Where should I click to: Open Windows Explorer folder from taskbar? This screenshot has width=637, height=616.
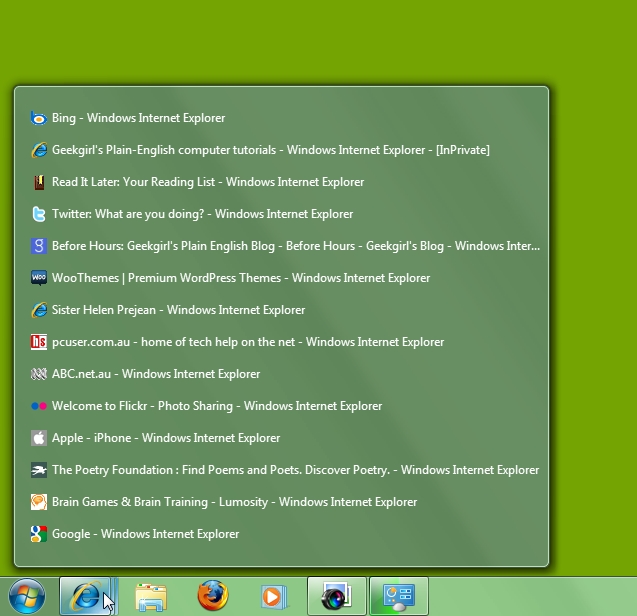coord(151,597)
